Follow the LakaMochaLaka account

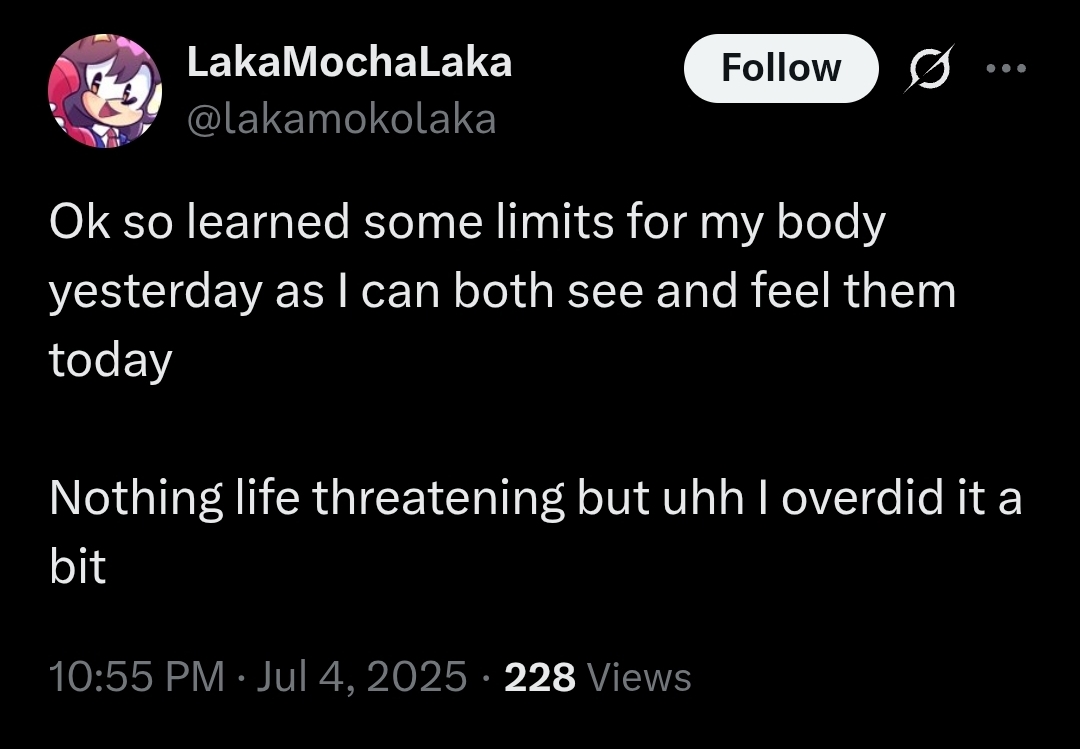click(x=781, y=68)
